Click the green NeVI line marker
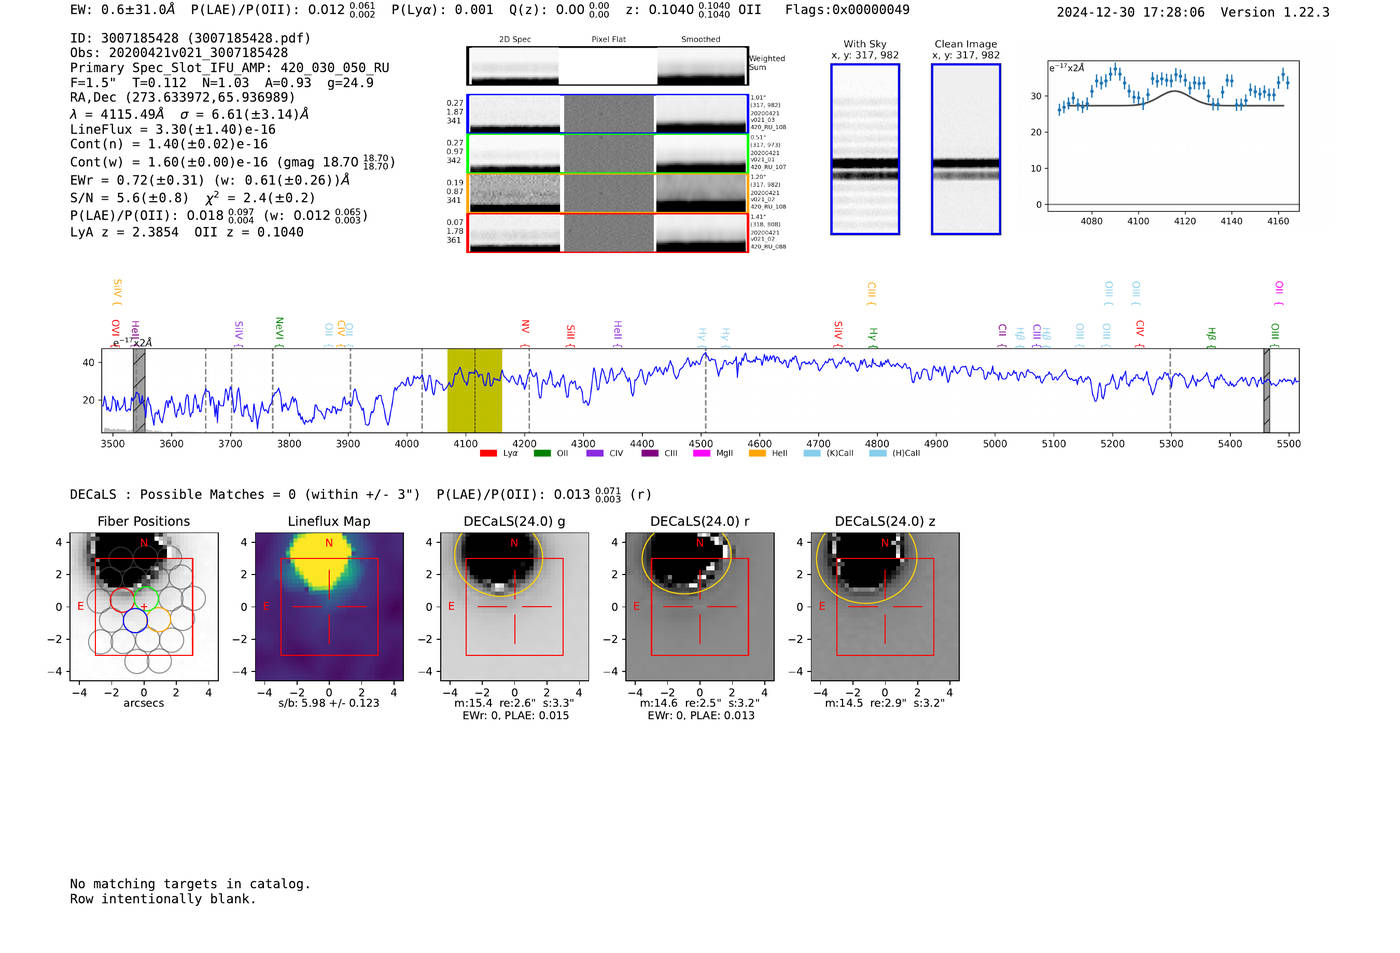 click(x=279, y=332)
